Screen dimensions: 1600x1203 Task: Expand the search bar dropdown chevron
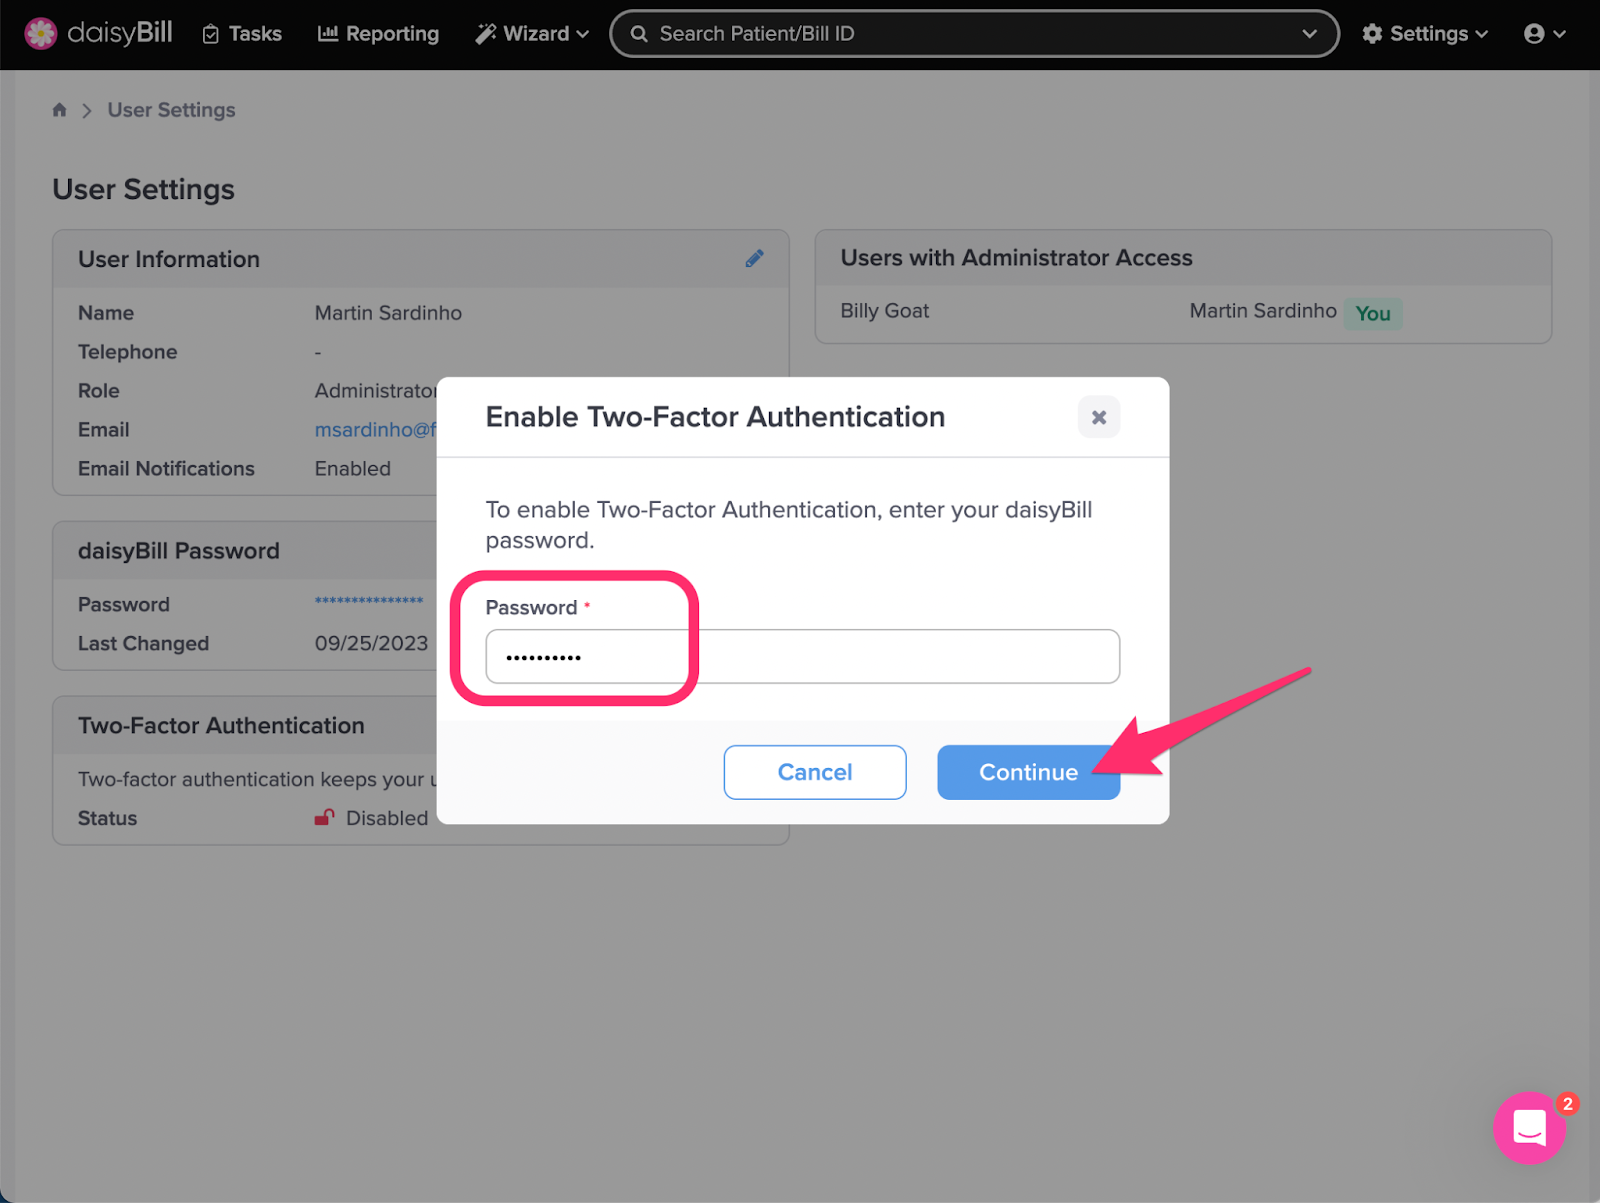click(x=1311, y=33)
